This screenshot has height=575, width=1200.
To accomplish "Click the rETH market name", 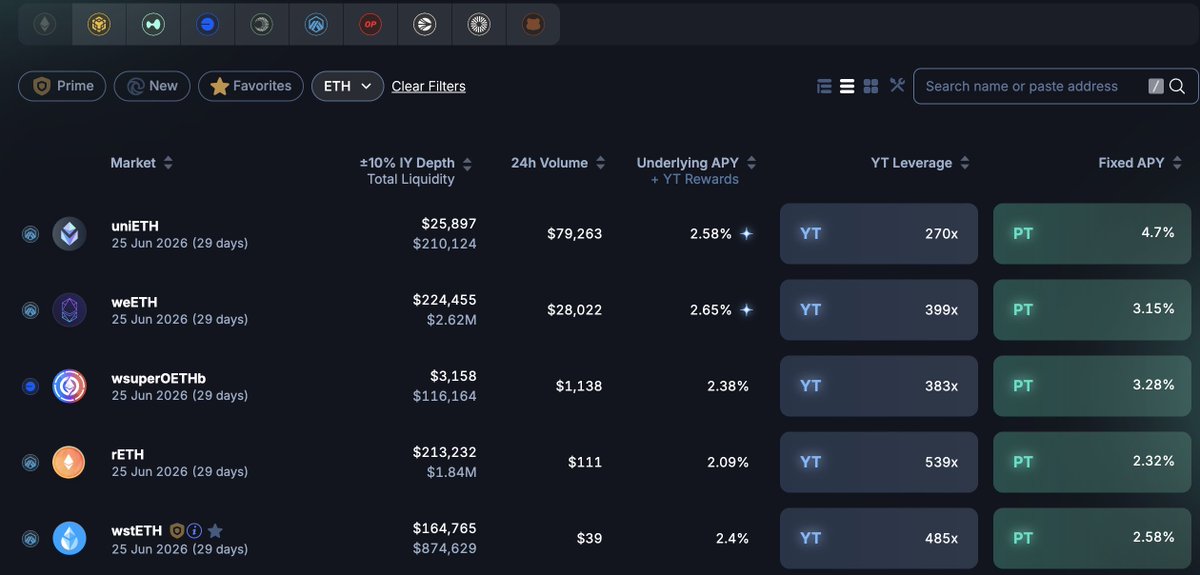I will (x=128, y=454).
